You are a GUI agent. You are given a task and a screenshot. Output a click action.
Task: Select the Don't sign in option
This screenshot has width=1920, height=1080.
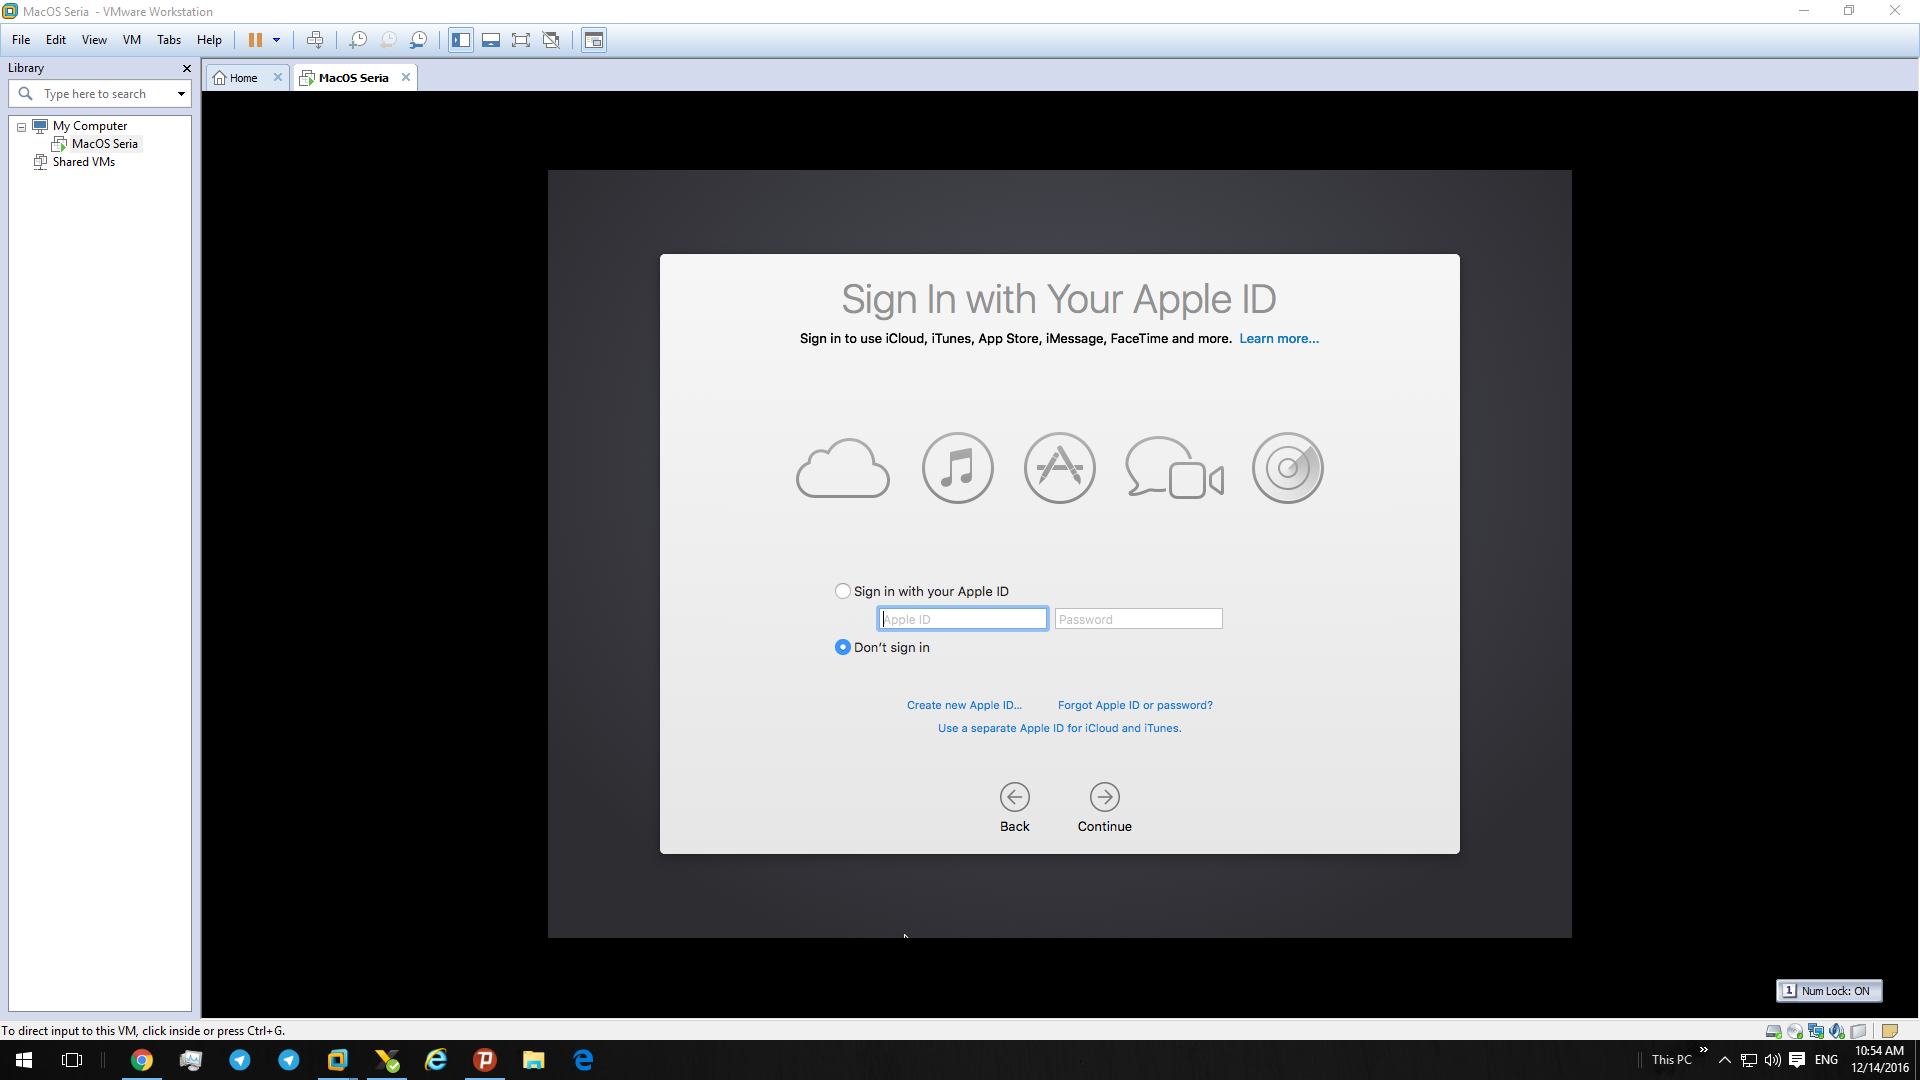click(x=843, y=647)
